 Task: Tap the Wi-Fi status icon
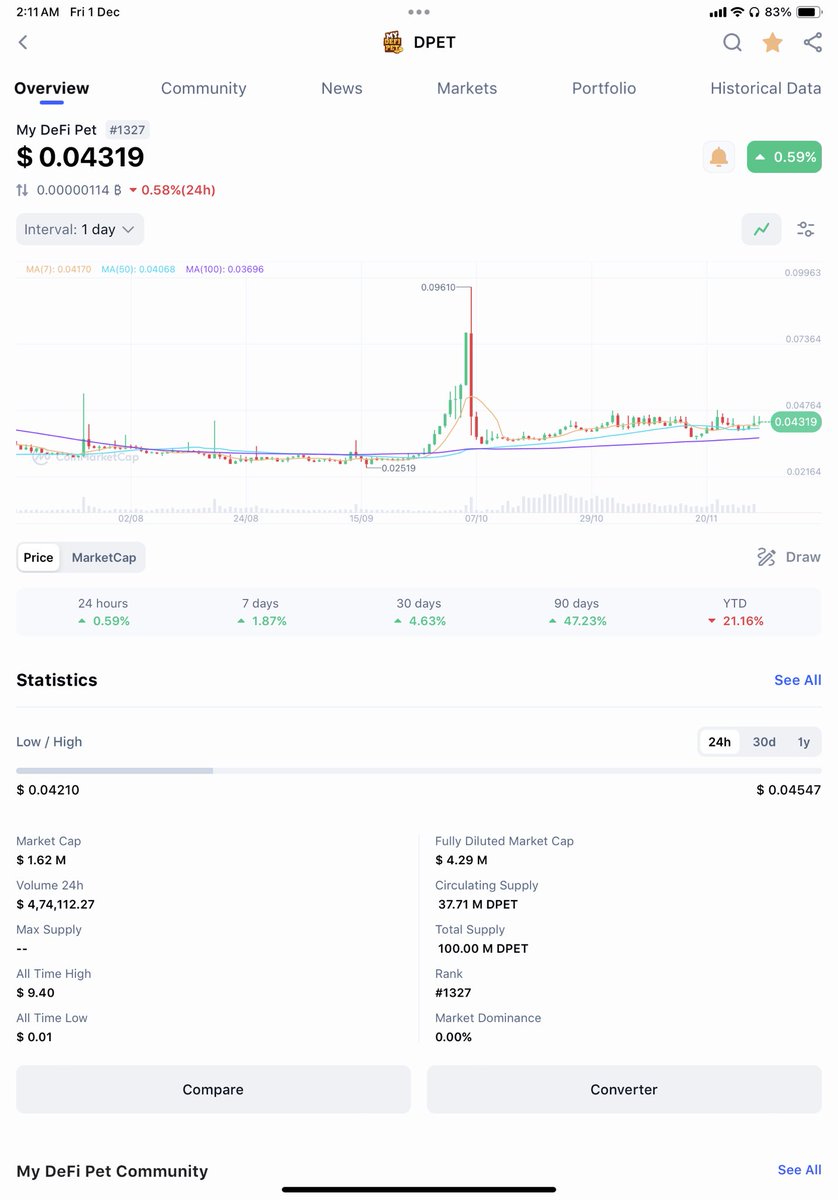point(738,12)
